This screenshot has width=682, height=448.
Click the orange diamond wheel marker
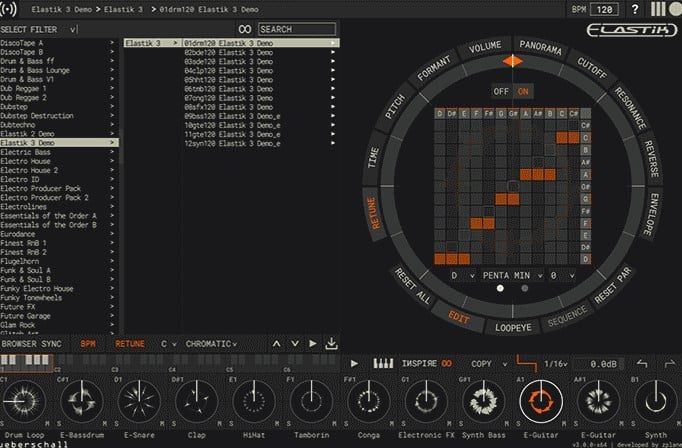[512, 61]
